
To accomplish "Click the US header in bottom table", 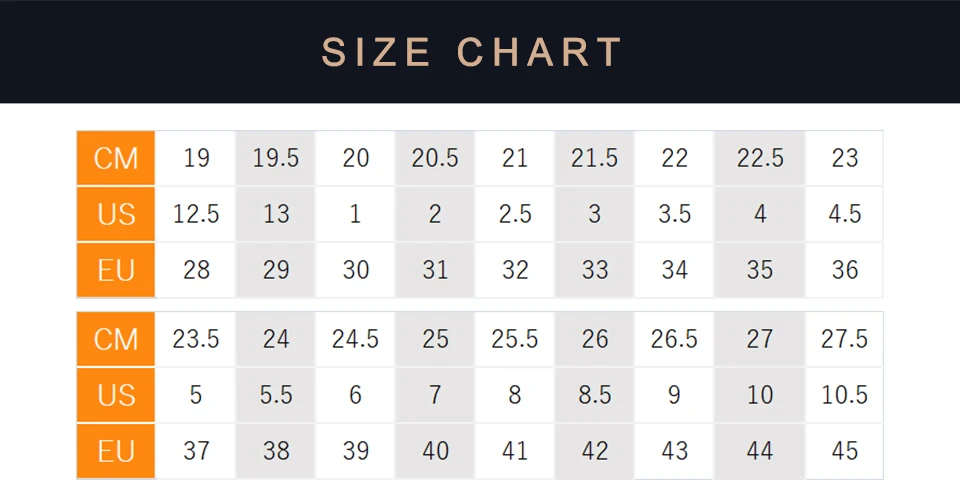I will coord(116,395).
